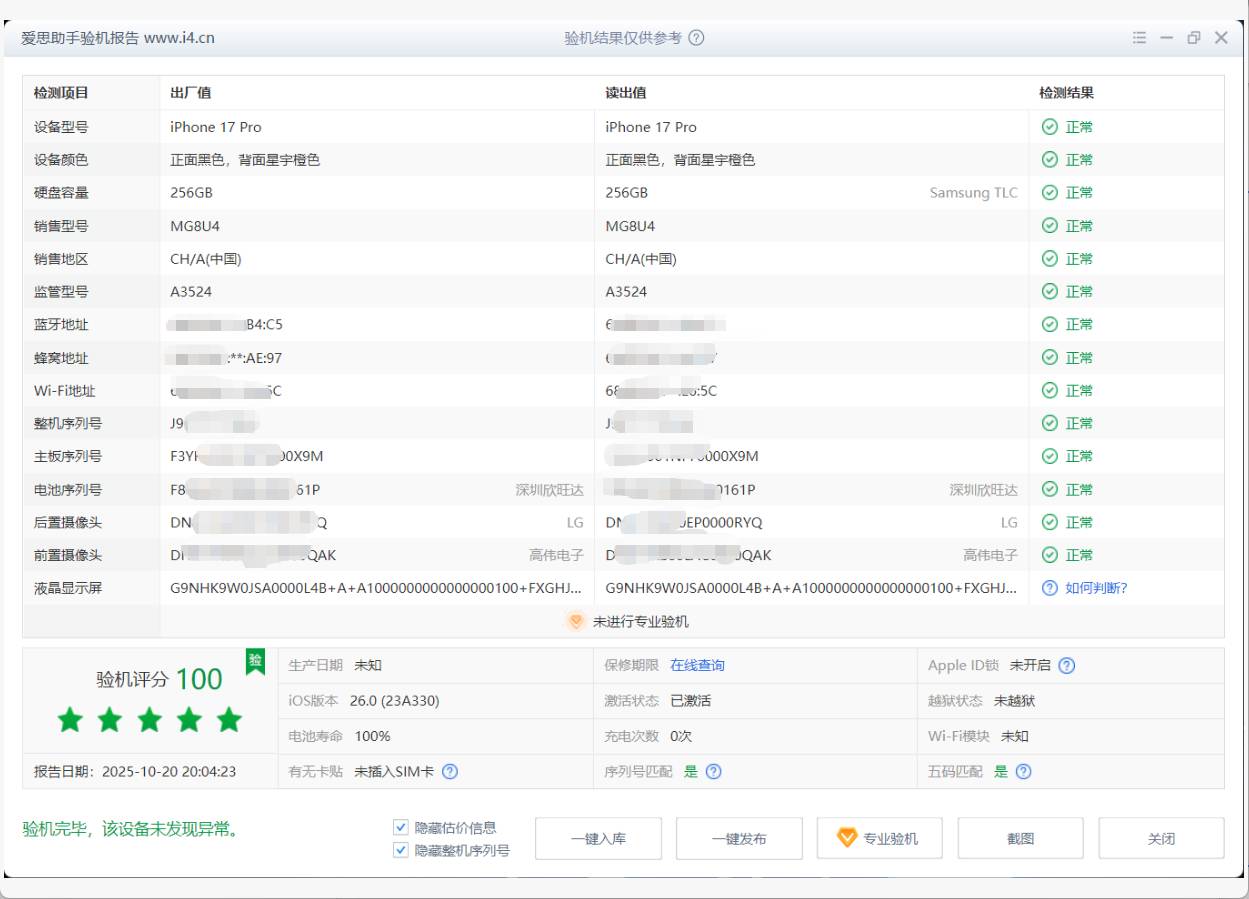Click the green check icon for 设备型号
Image resolution: width=1249 pixels, height=899 pixels.
pyautogui.click(x=1049, y=127)
